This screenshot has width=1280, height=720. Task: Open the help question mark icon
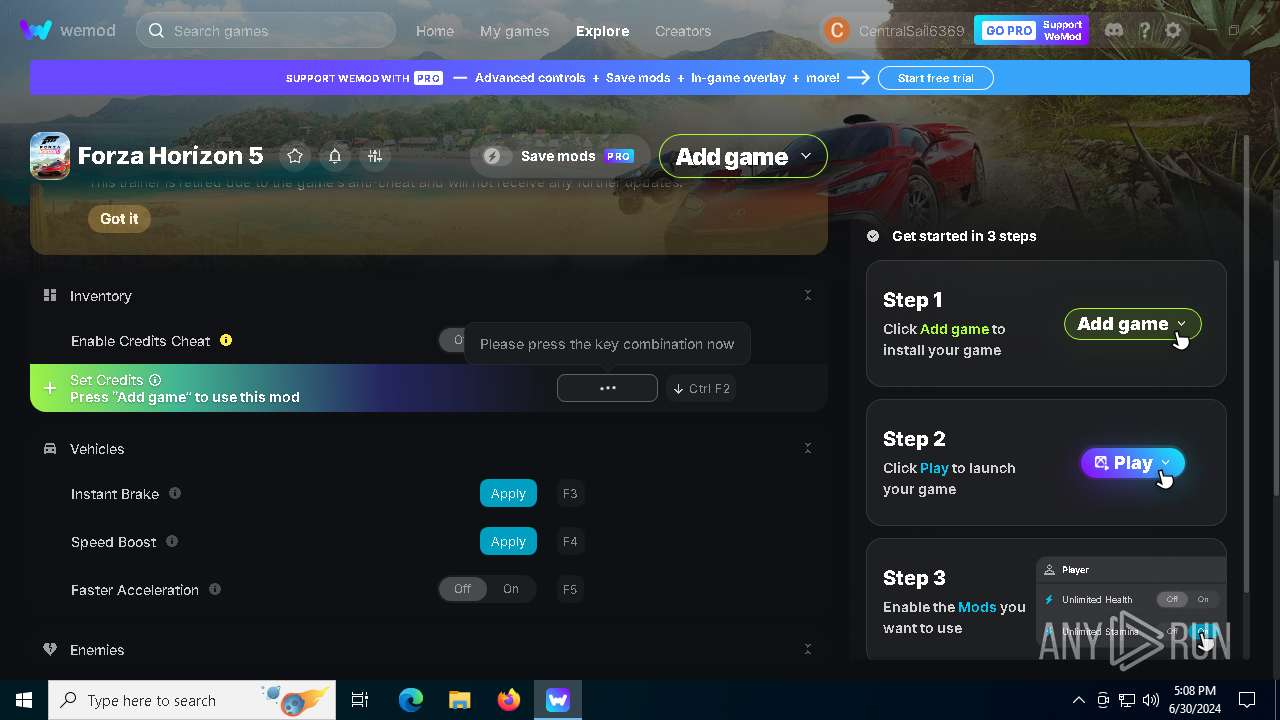click(1145, 31)
